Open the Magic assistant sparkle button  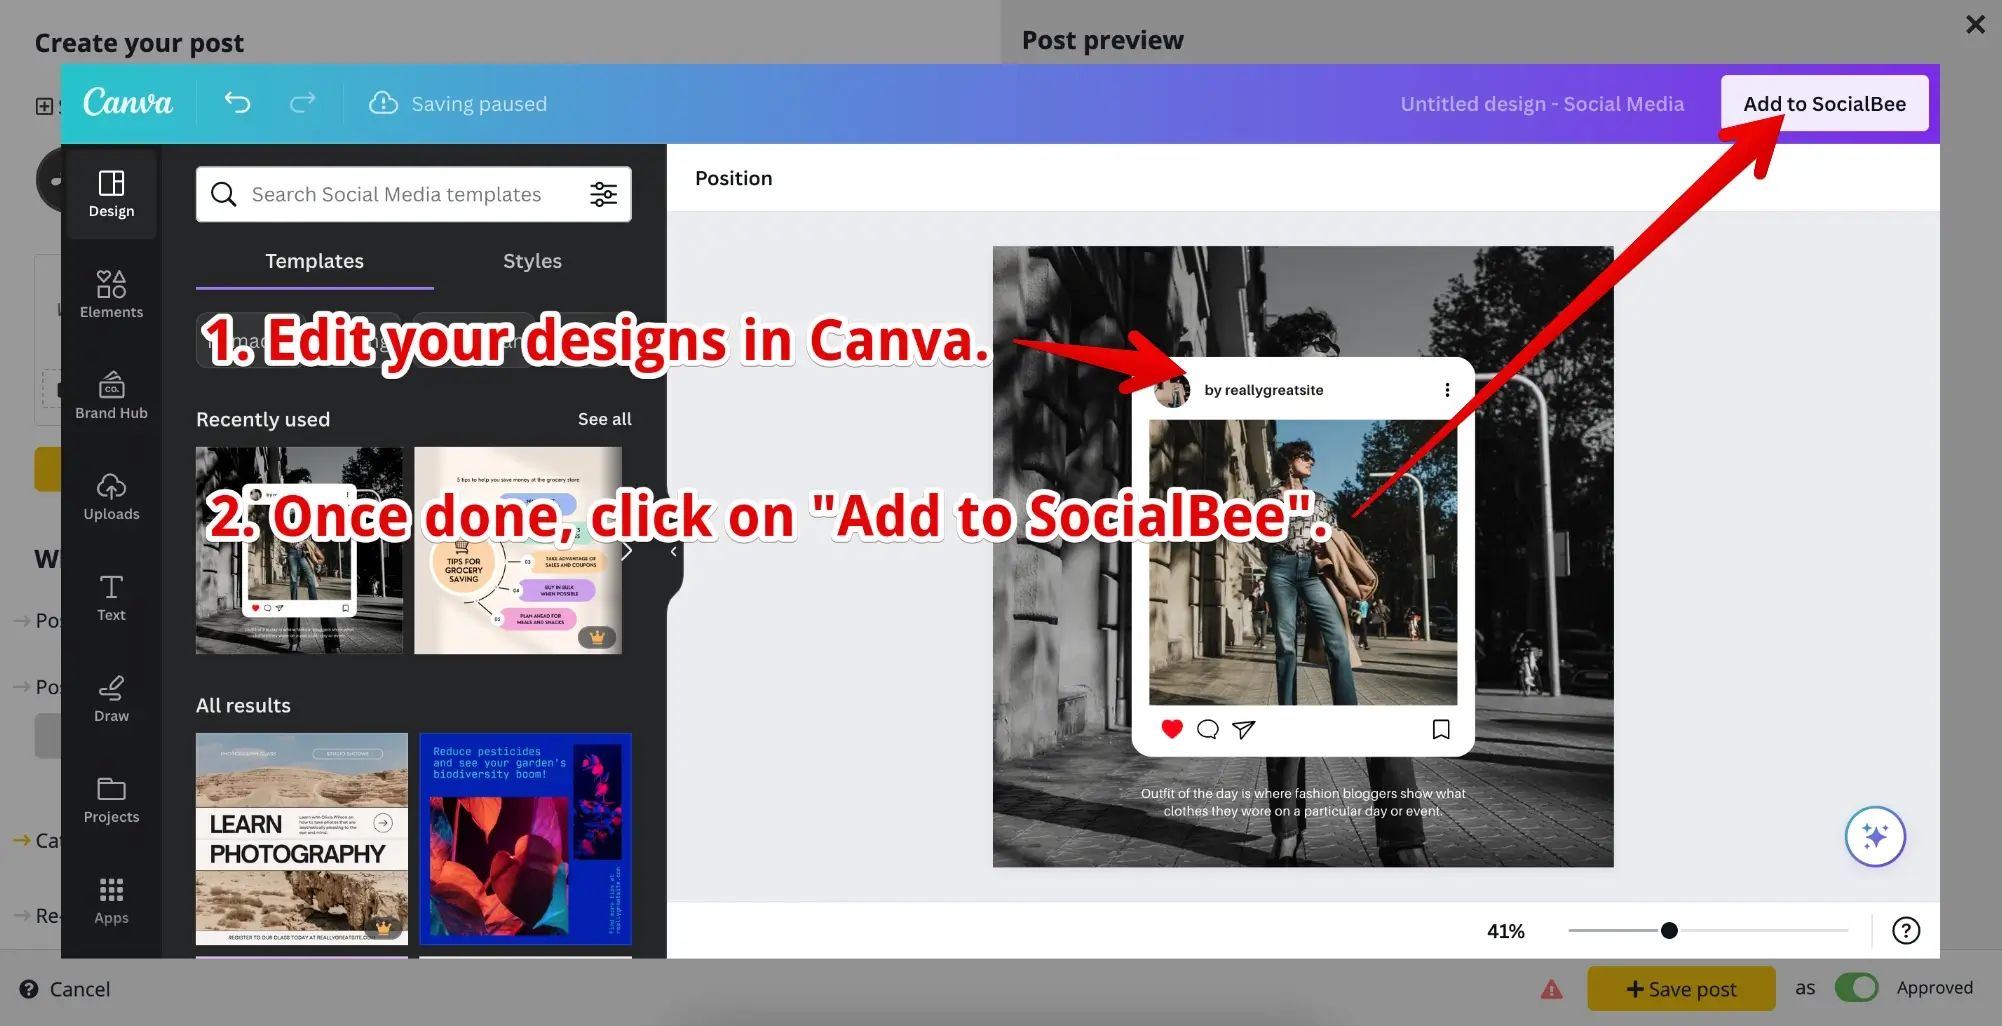coord(1875,836)
